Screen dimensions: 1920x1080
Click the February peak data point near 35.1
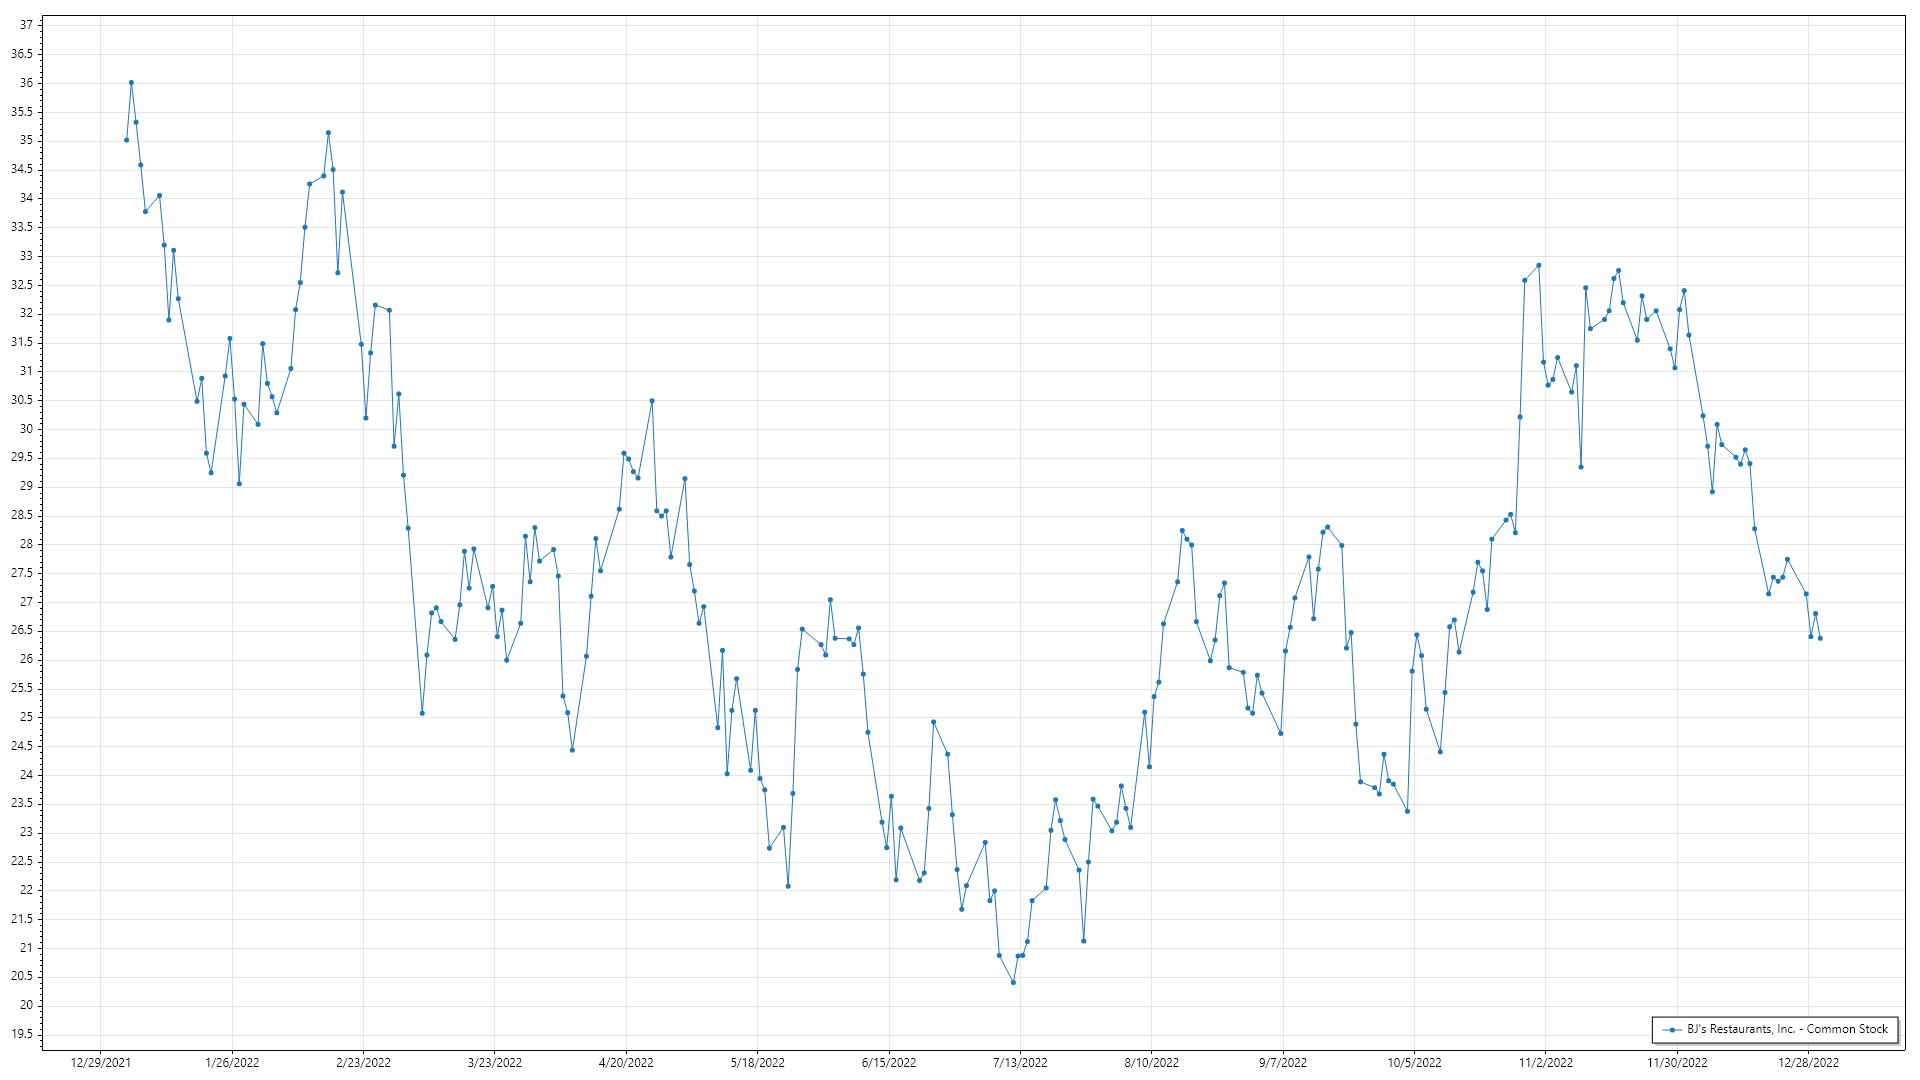(x=328, y=133)
